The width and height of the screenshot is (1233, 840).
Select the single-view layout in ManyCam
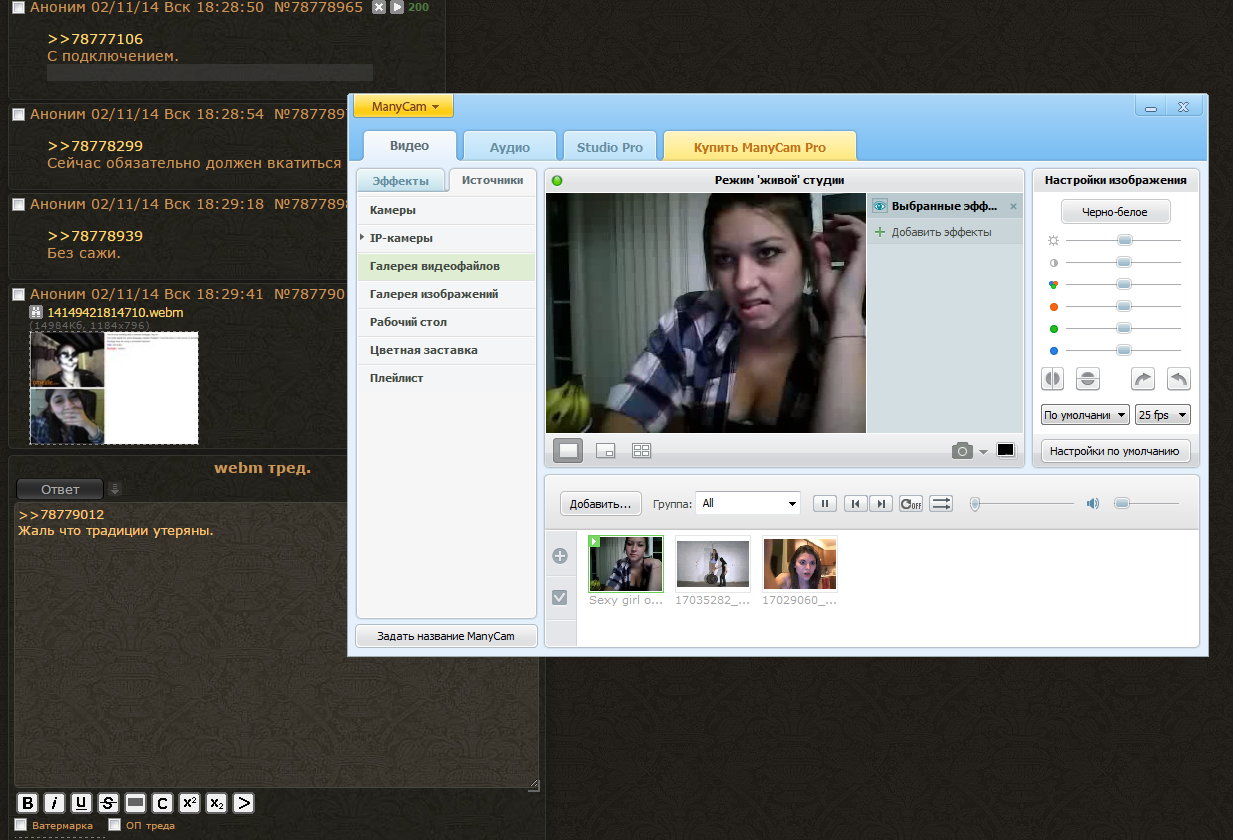tap(568, 451)
